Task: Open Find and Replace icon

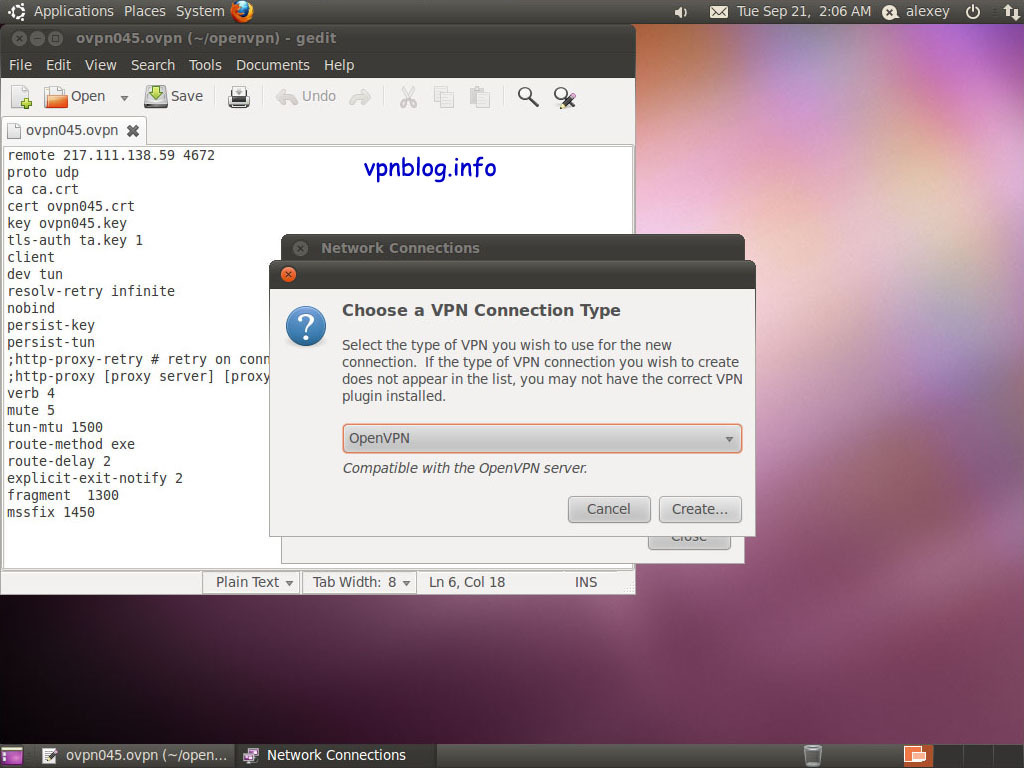Action: [564, 97]
